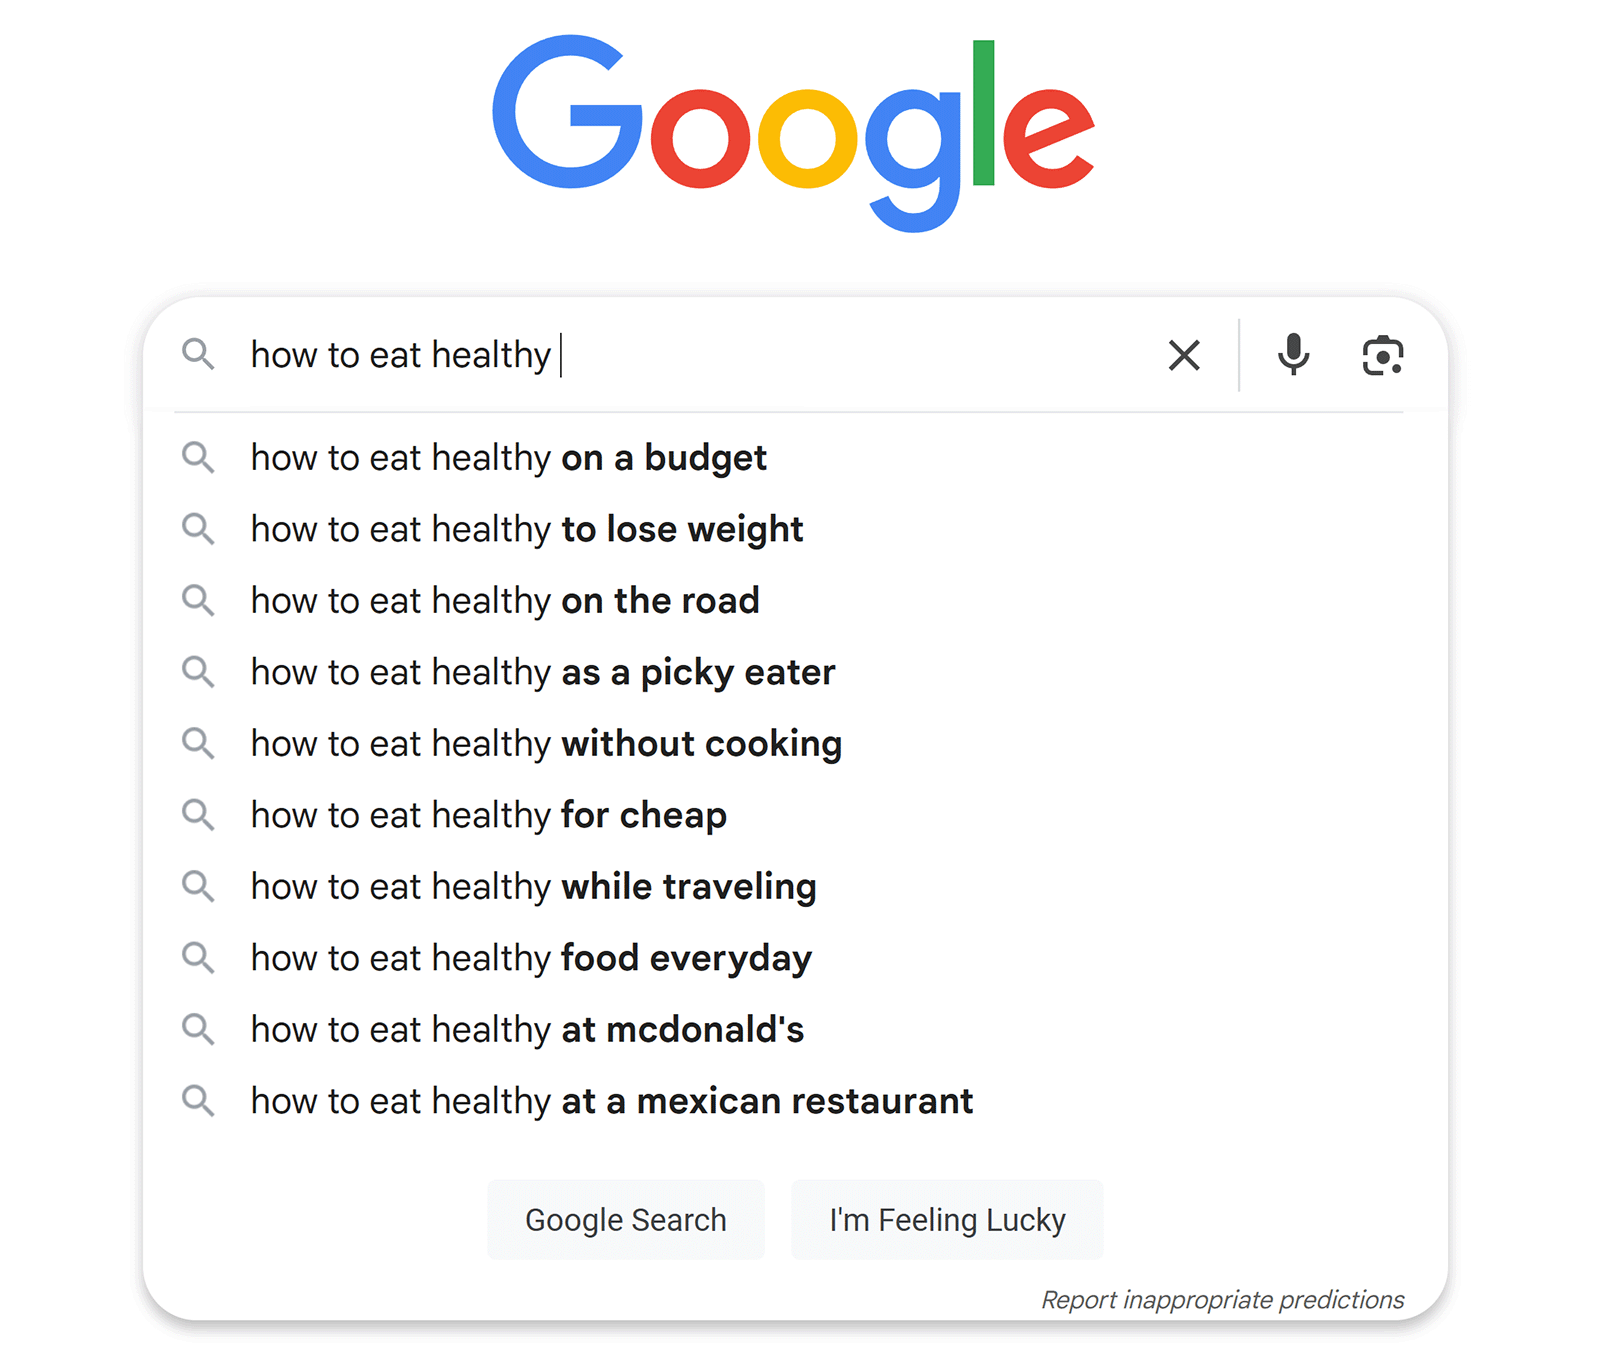
Task: Select suggestion 'how to eat healthy as a picky eater'
Action: click(542, 672)
